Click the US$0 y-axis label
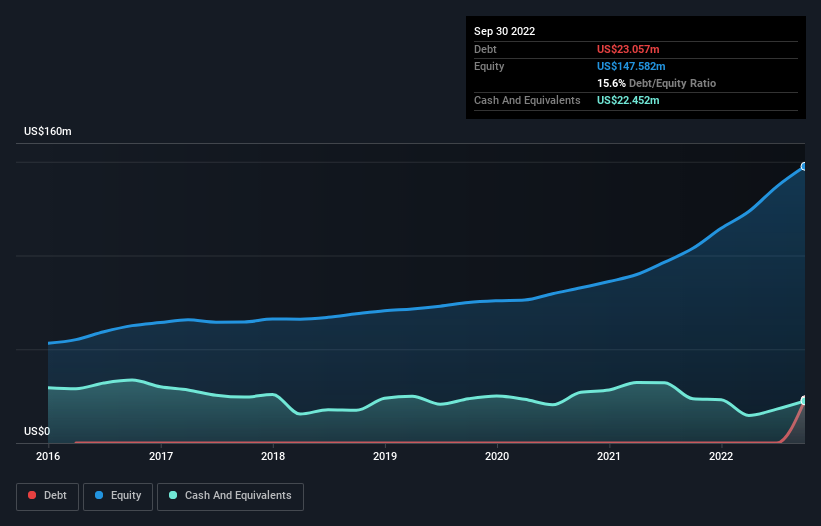This screenshot has height=526, width=821. (37, 431)
